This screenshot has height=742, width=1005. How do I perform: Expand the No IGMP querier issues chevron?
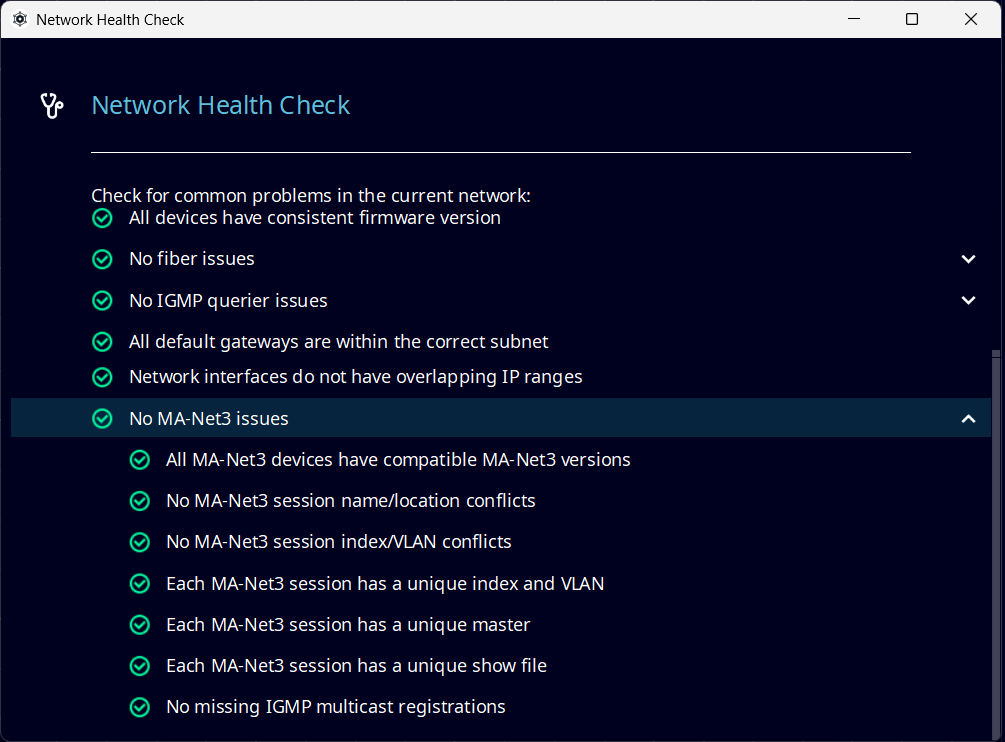click(968, 301)
